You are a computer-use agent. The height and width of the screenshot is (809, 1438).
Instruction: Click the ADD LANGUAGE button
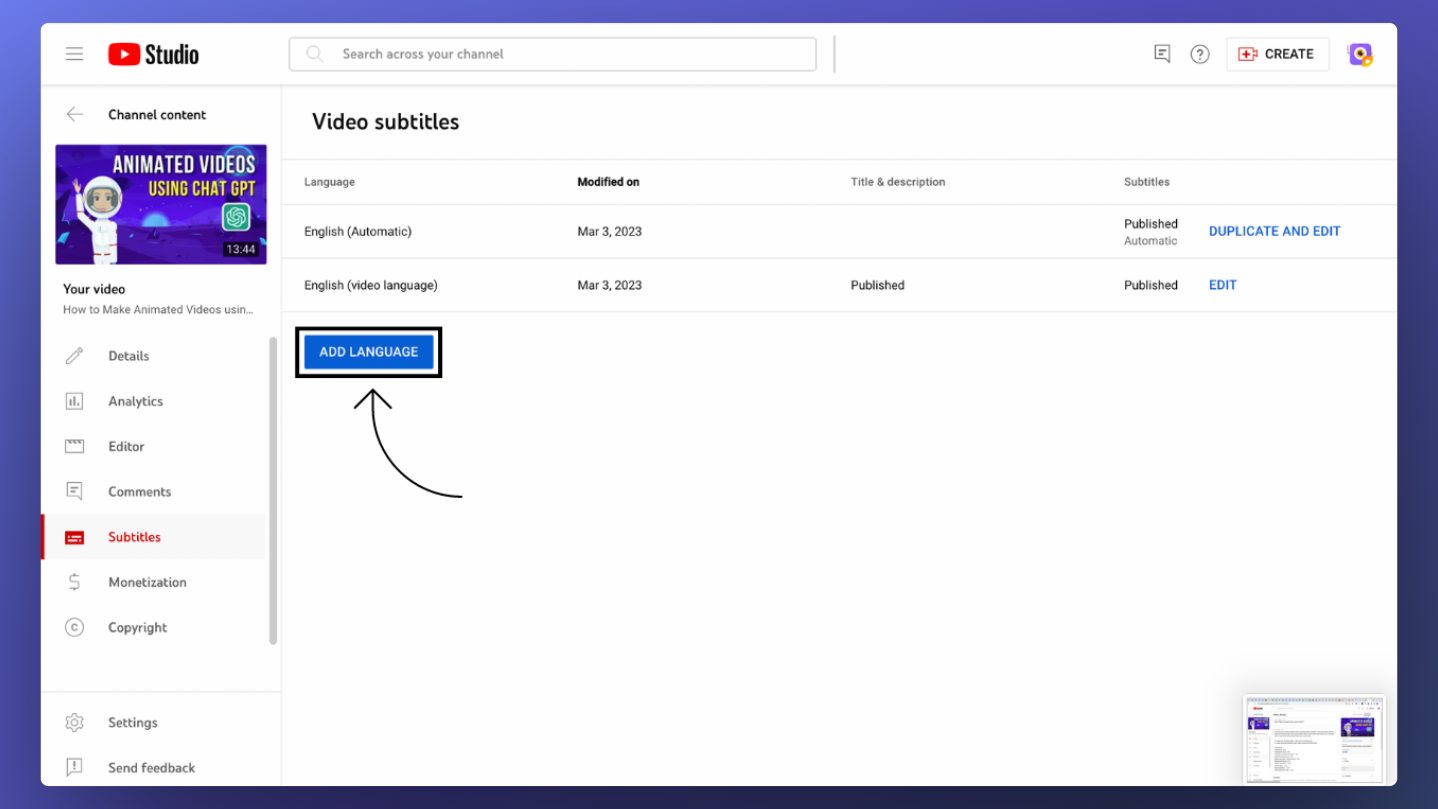coord(369,352)
